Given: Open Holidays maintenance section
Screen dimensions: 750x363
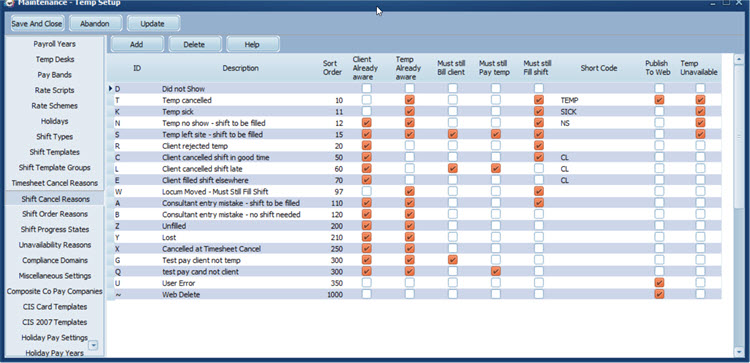Looking at the screenshot, I should pos(55,121).
